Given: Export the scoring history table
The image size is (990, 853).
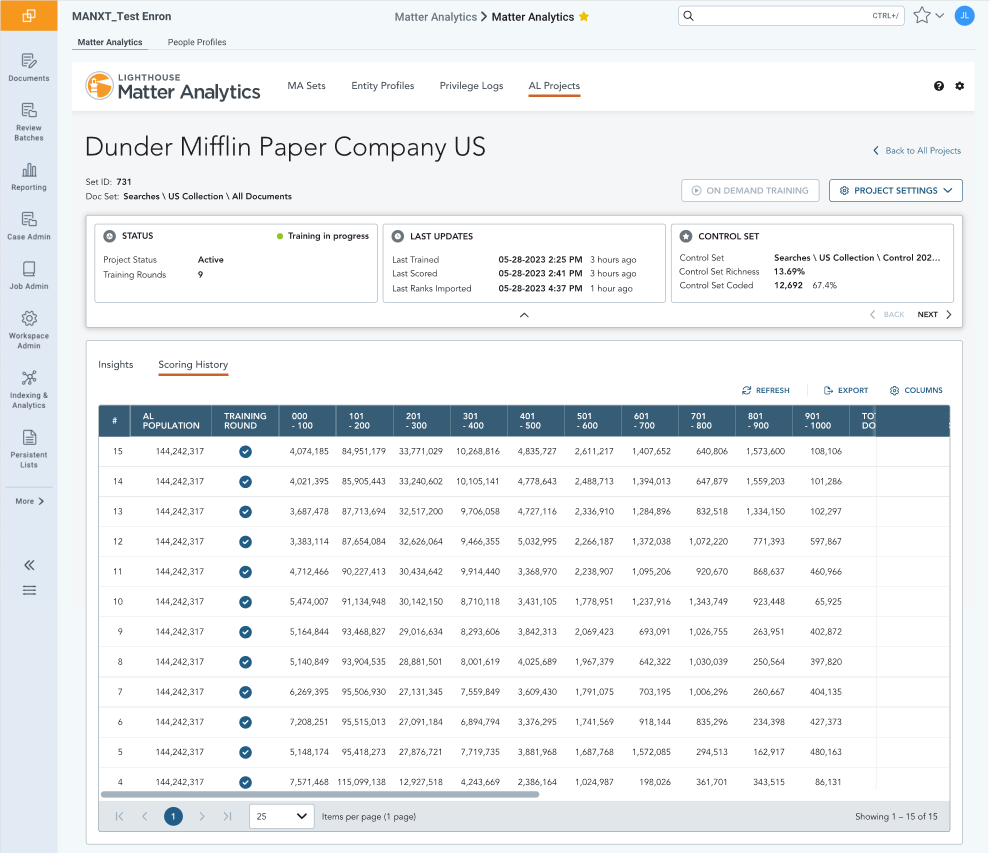Looking at the screenshot, I should [846, 390].
